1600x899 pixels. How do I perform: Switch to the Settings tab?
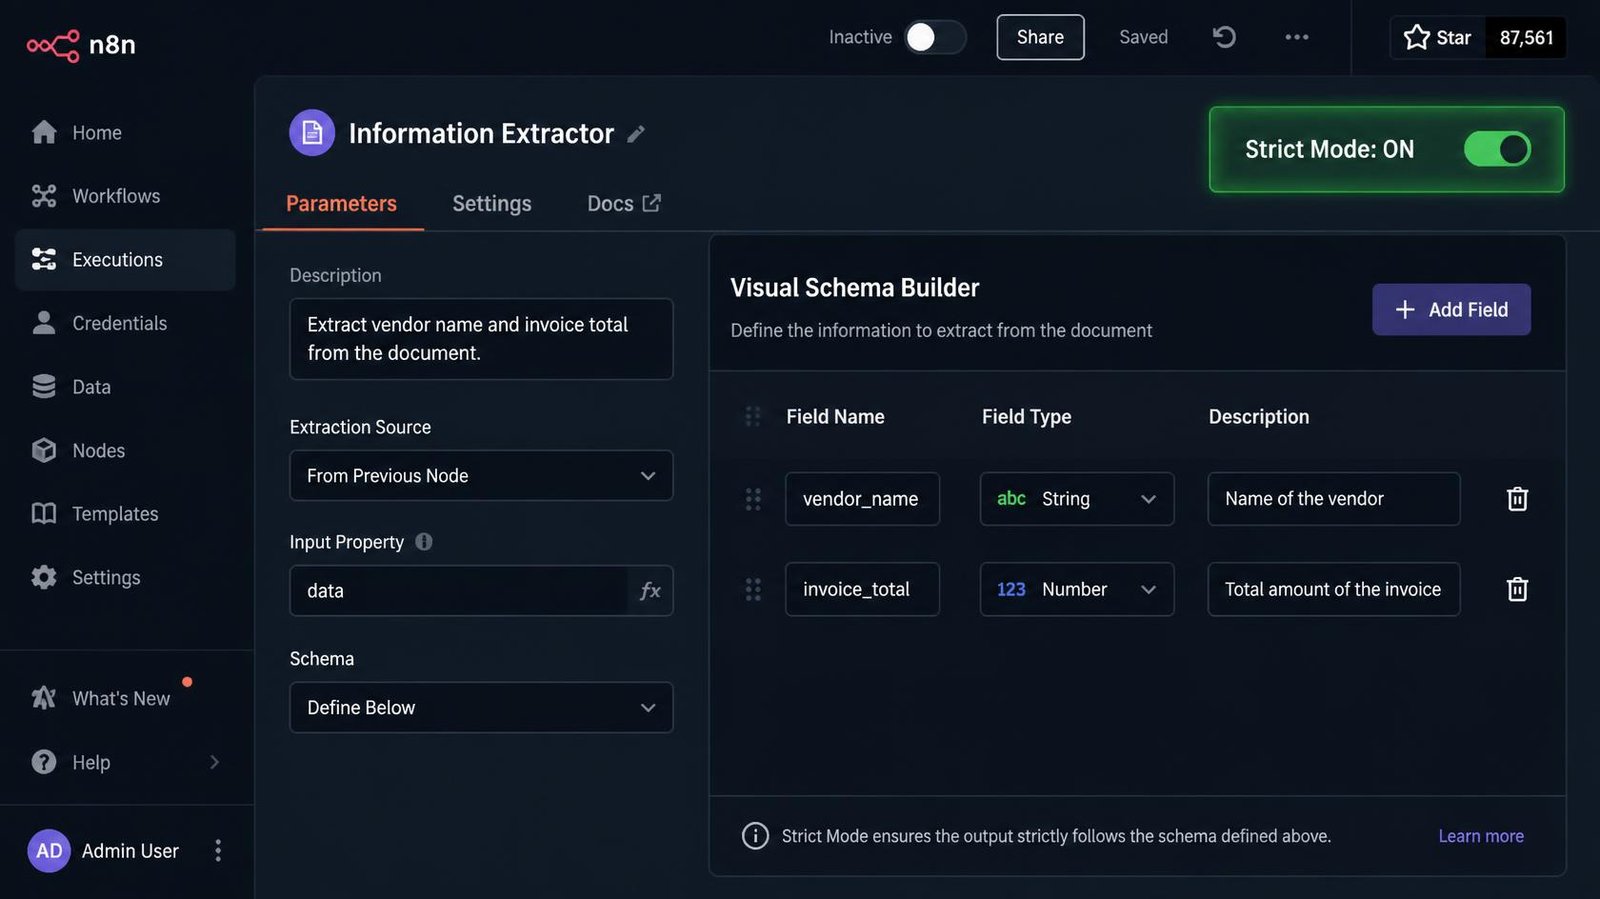492,204
